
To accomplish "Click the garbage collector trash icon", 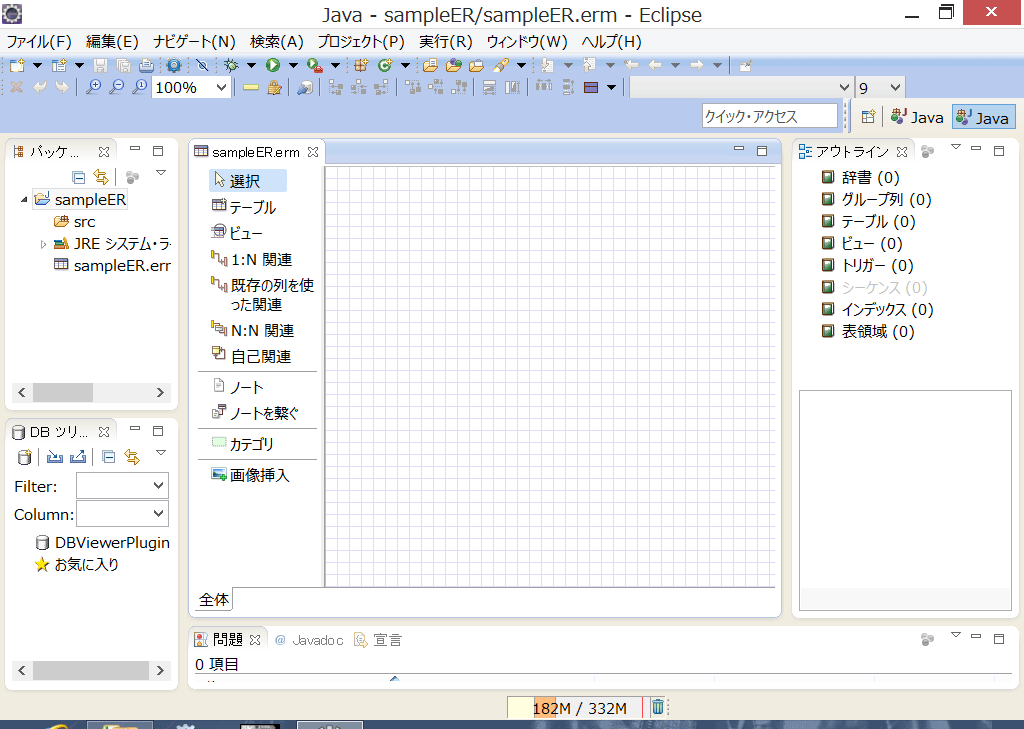I will [x=658, y=707].
